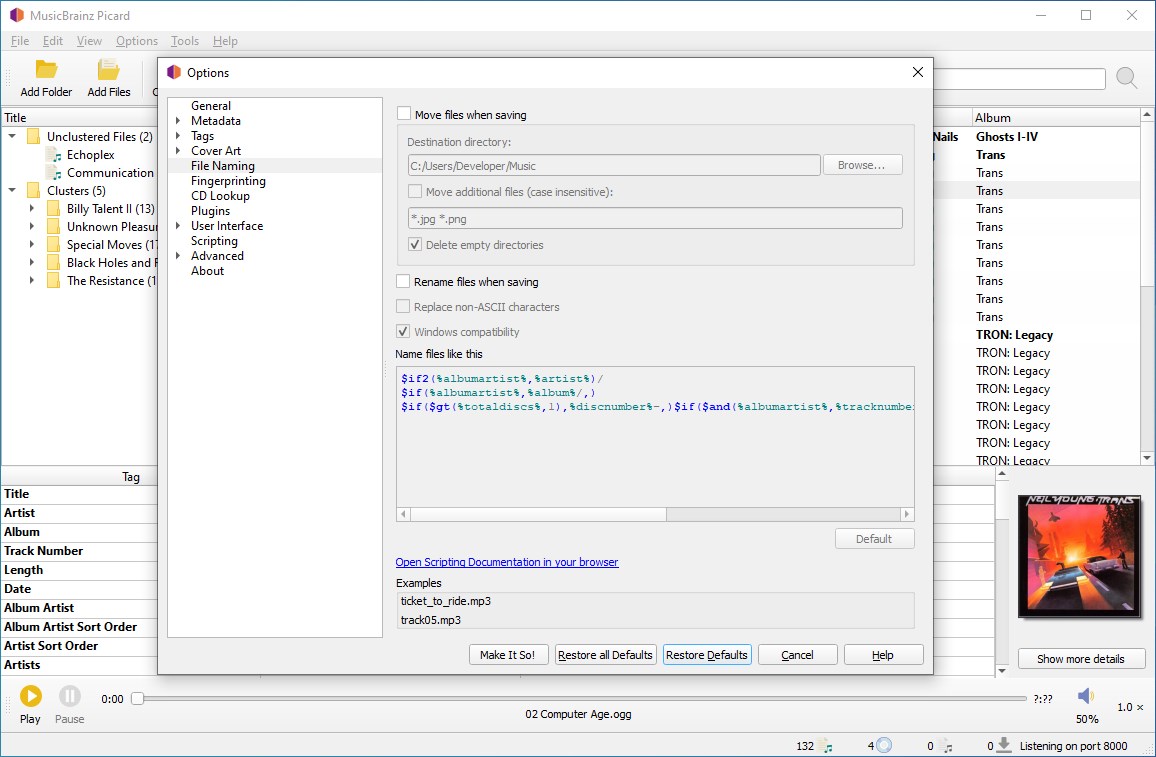Viewport: 1156px width, 757px height.
Task: Mute audio via the speaker icon
Action: [1085, 696]
